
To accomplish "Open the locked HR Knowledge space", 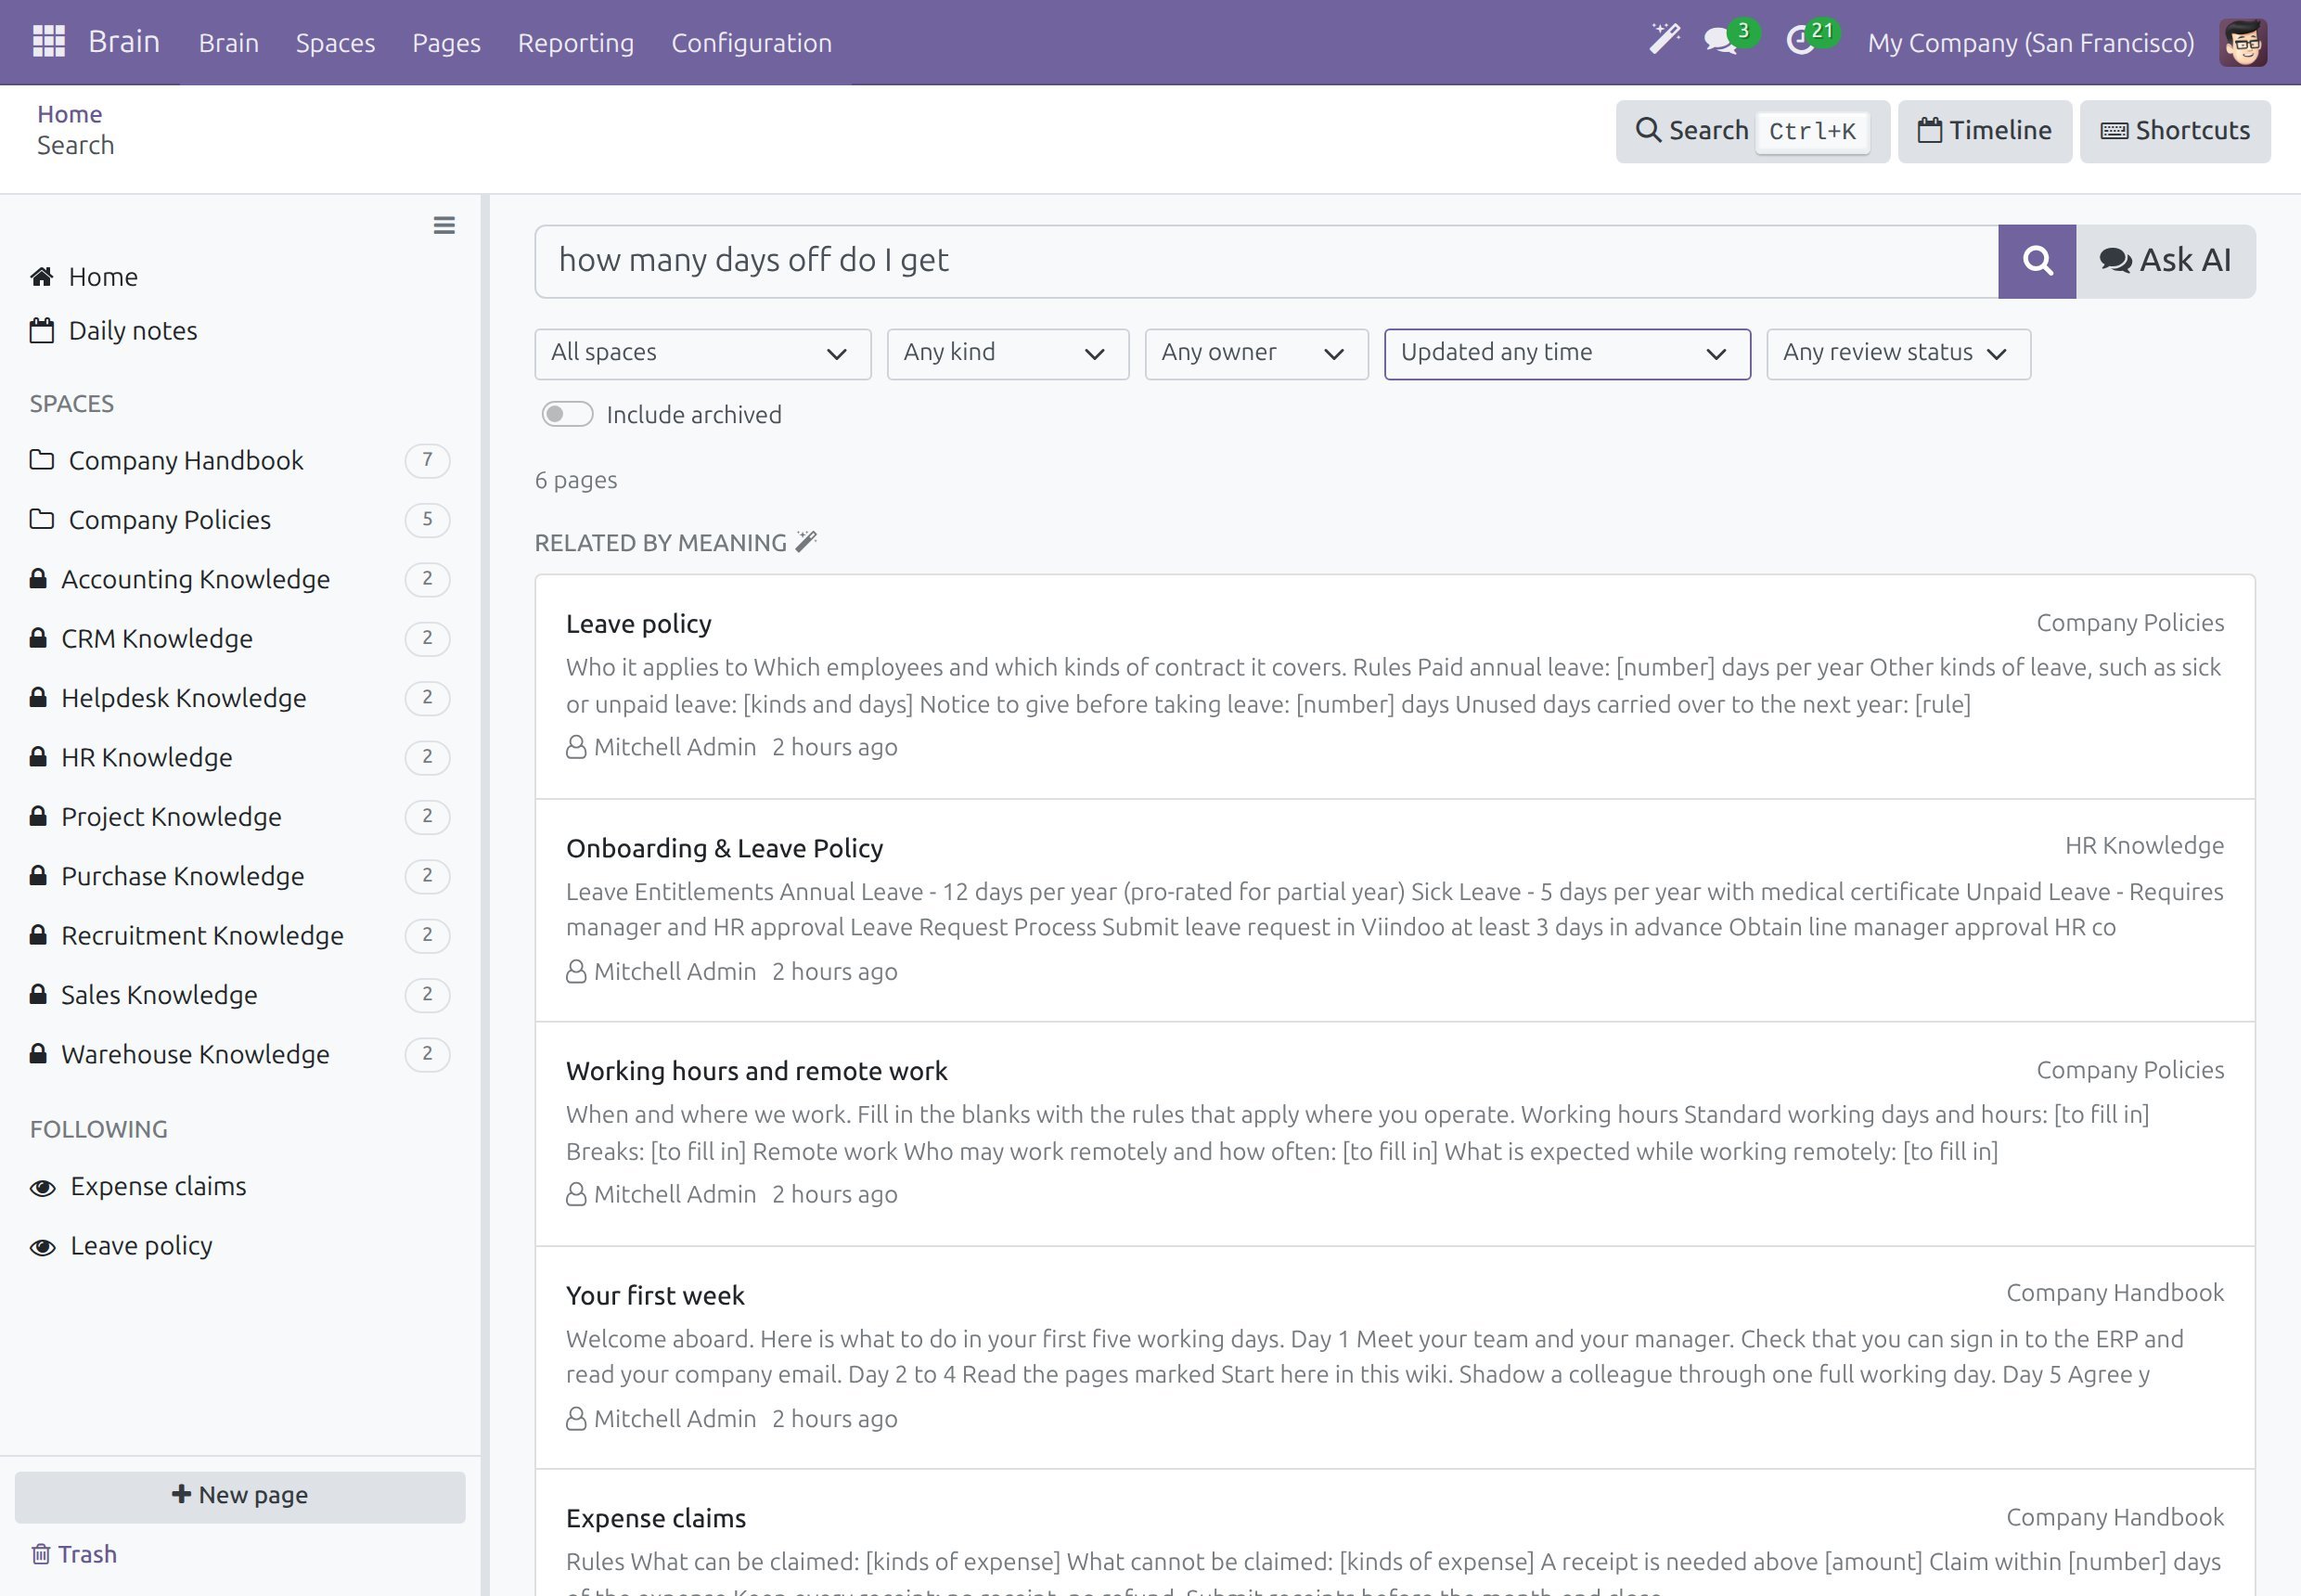I will click(x=239, y=757).
